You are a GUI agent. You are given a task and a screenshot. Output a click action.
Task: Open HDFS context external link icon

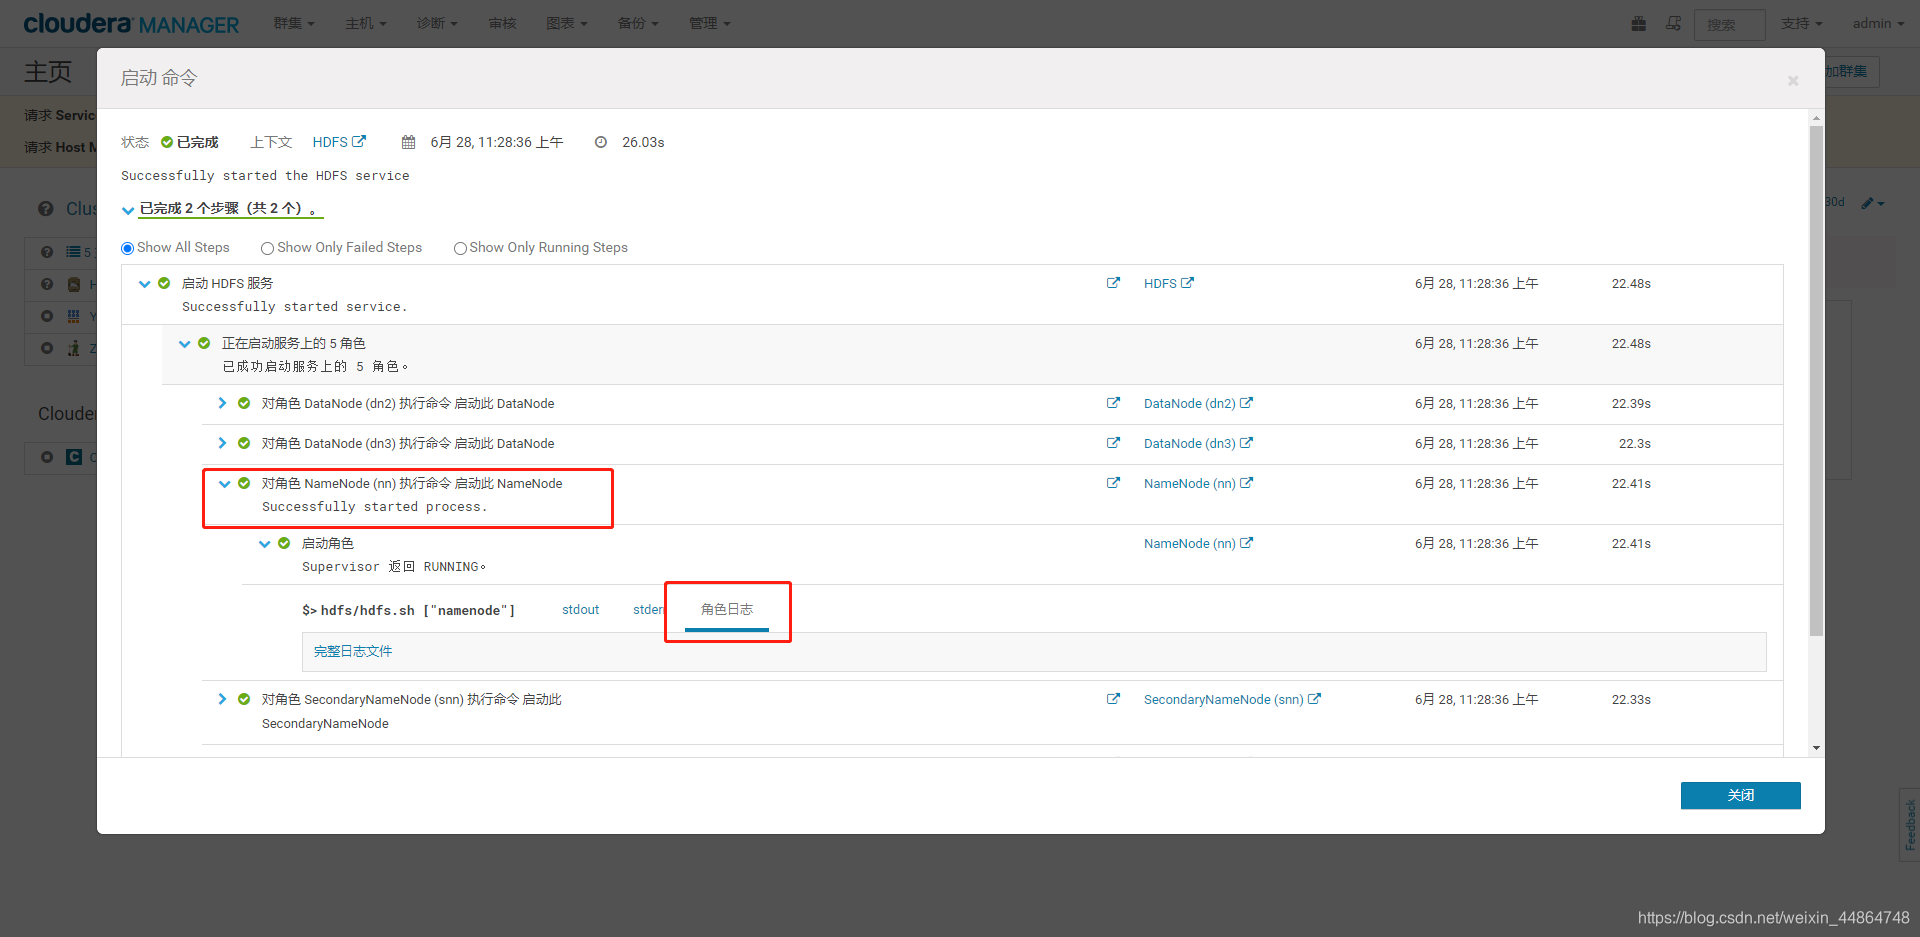(359, 141)
